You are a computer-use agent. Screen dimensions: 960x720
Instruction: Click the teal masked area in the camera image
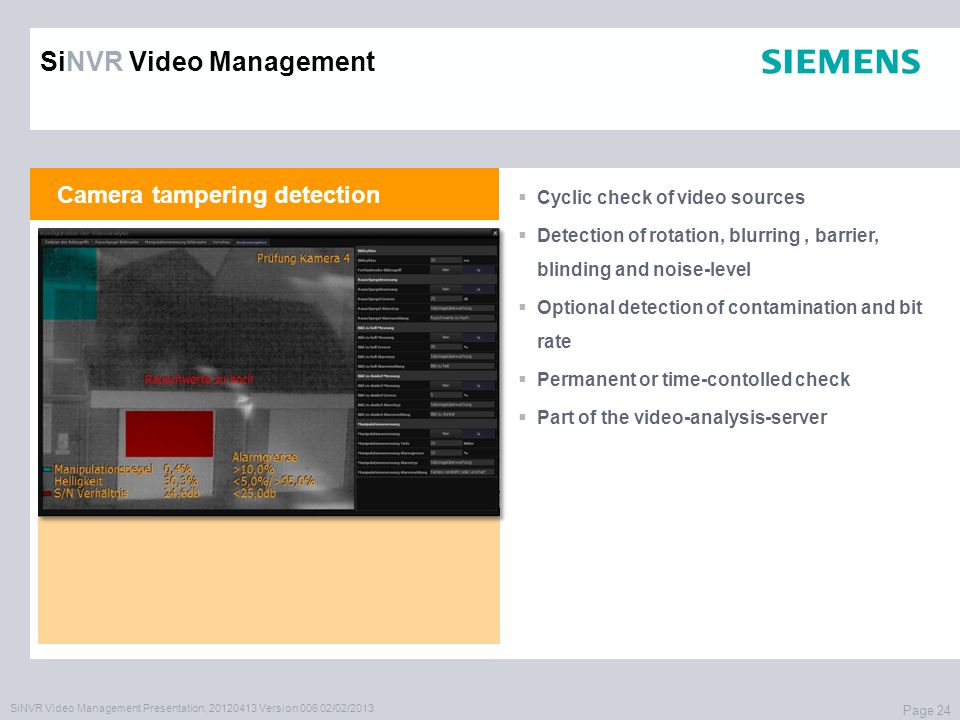click(x=69, y=283)
